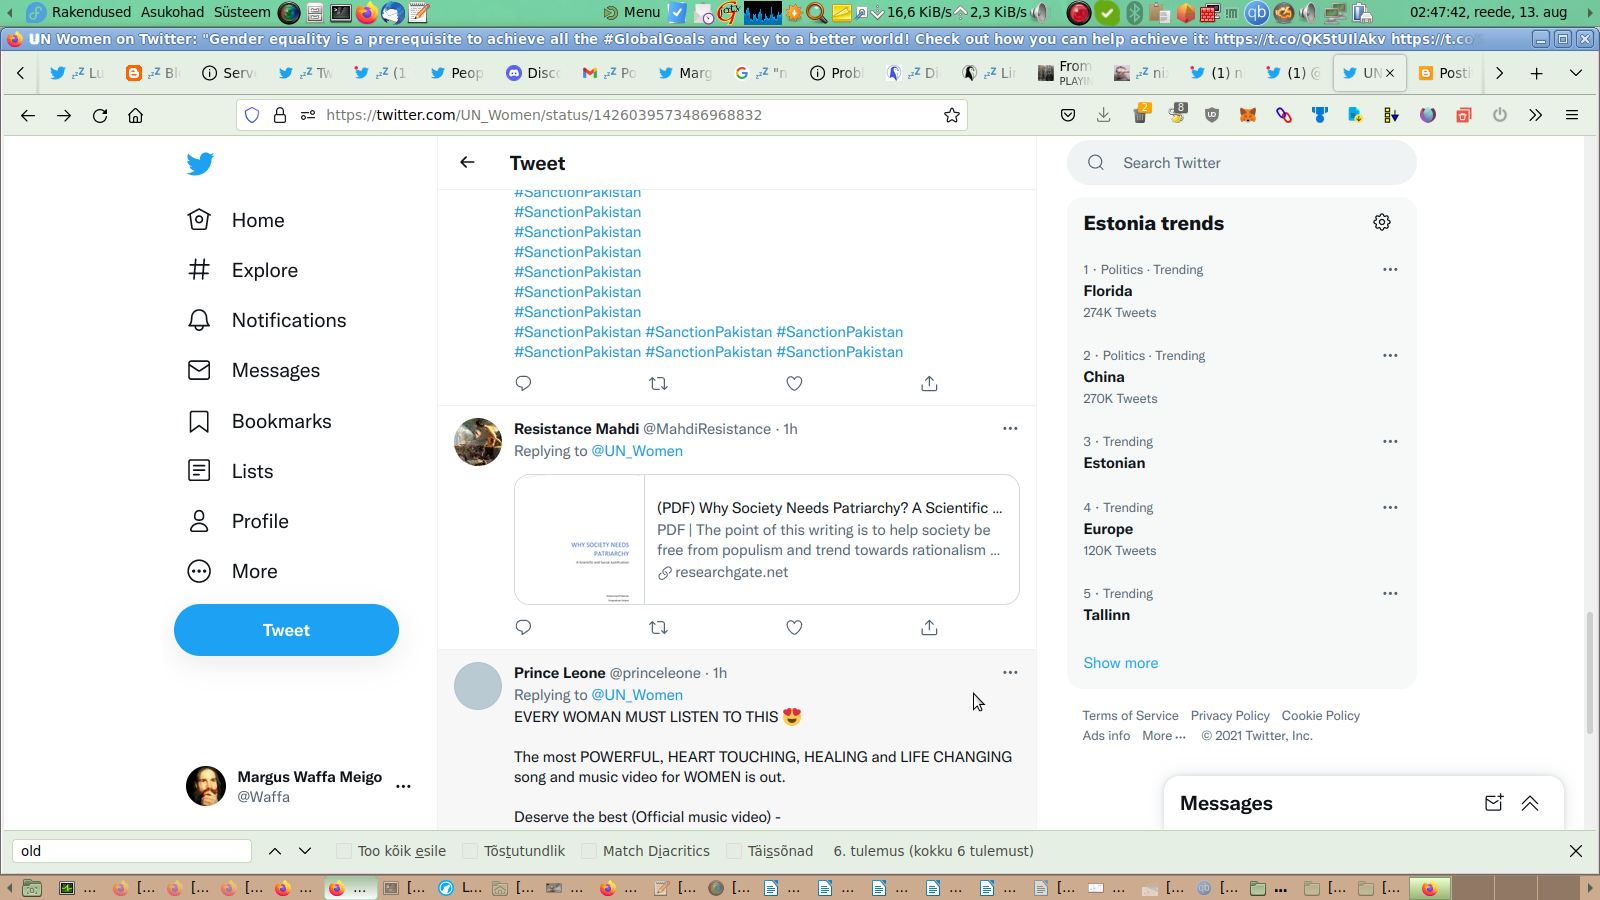Screen dimensions: 1600x900
Task: View your Profile
Action: [238, 521]
